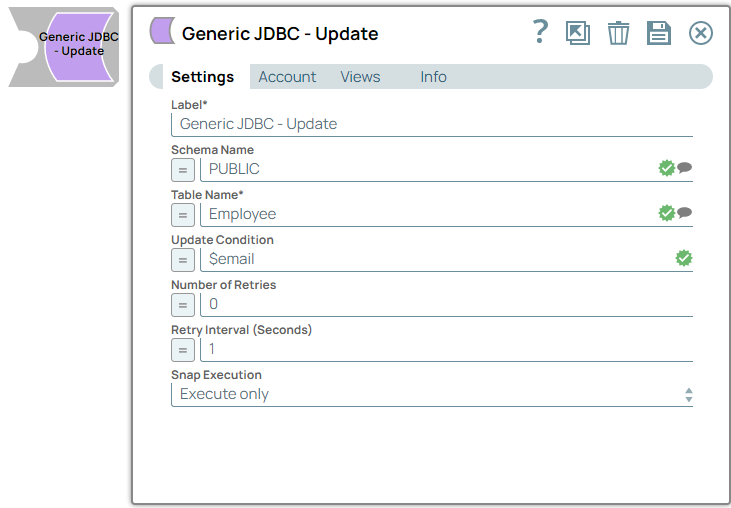Open Table Name suggestions bubble icon
This screenshot has height=508, width=731.
(x=685, y=213)
